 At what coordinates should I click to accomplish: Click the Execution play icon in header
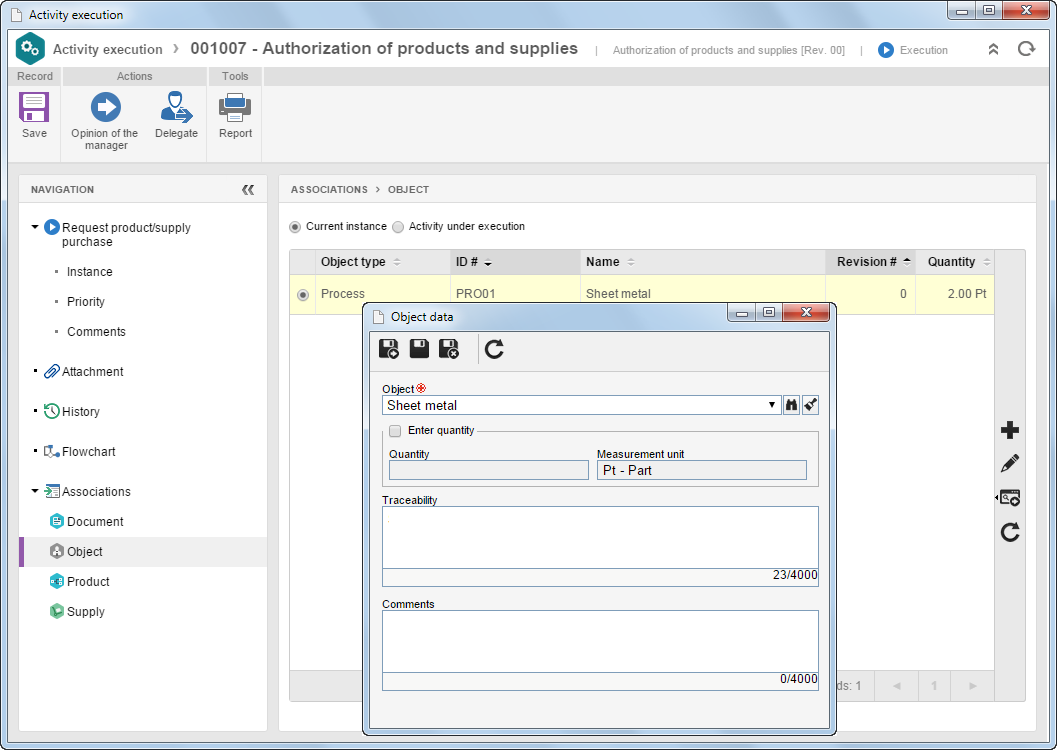point(886,50)
